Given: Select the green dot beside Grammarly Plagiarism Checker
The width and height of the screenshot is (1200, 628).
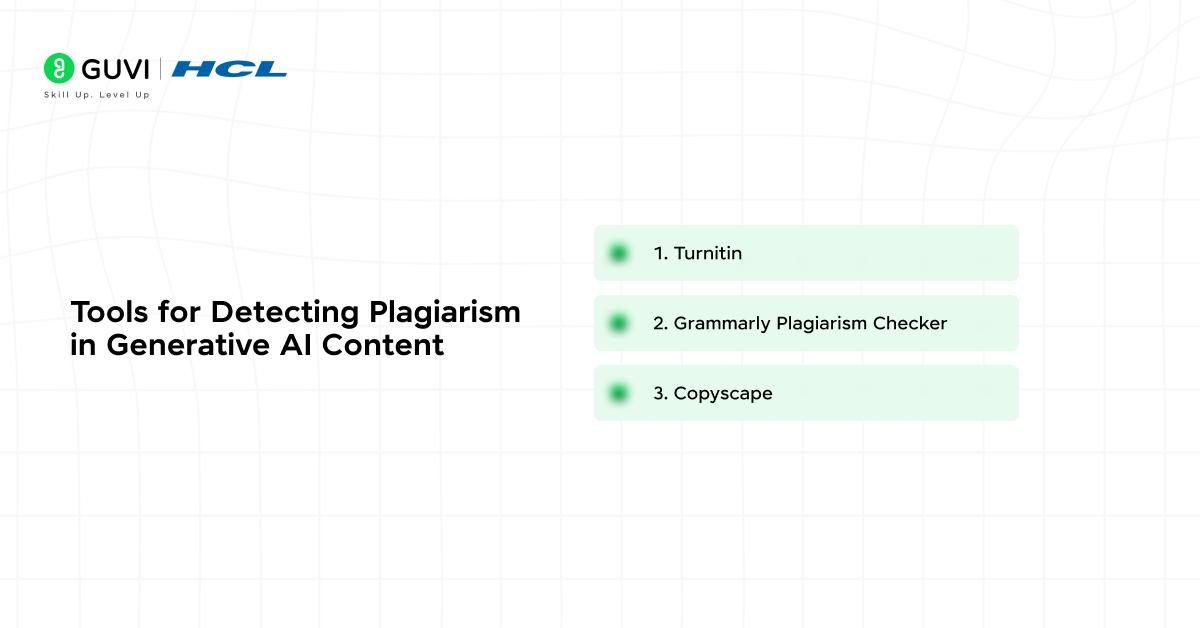Looking at the screenshot, I should (x=618, y=323).
